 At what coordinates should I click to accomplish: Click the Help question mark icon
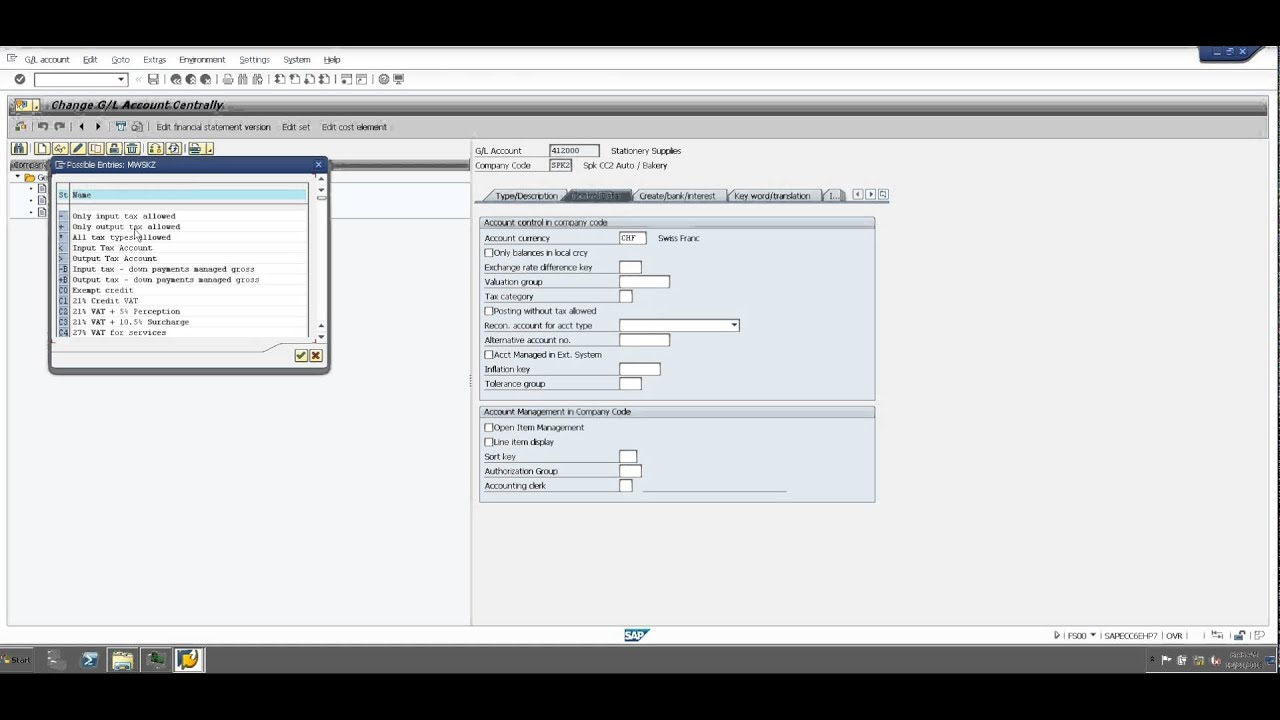click(384, 79)
